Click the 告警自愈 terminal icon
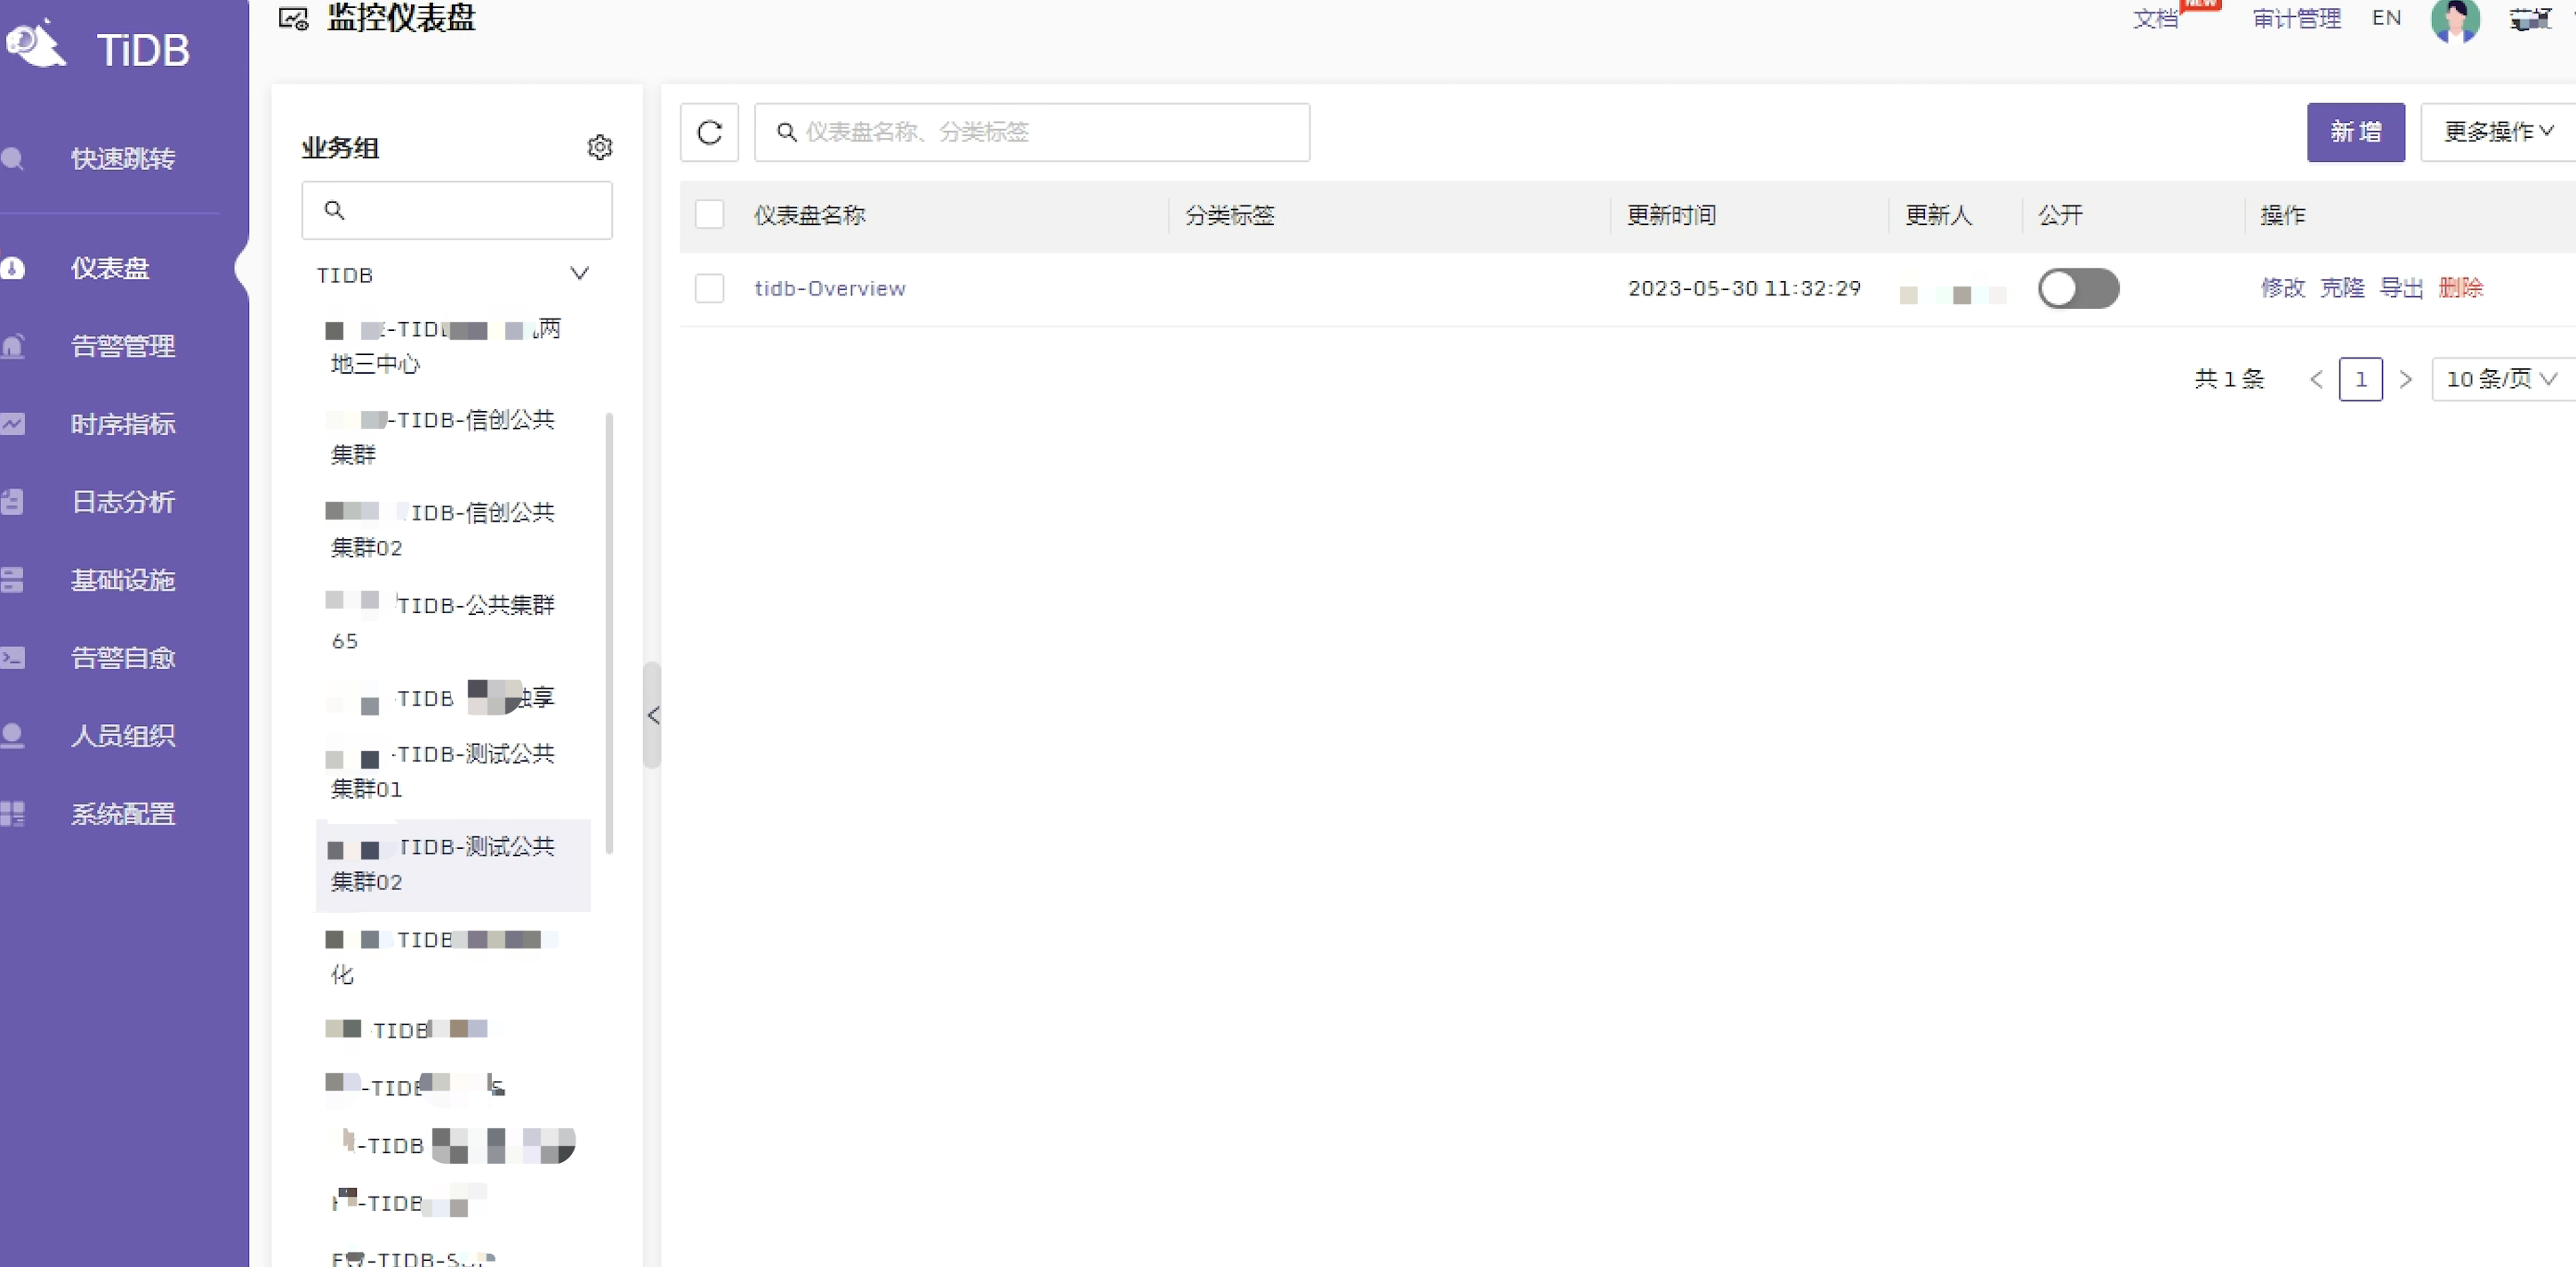The width and height of the screenshot is (2576, 1267). coord(13,658)
